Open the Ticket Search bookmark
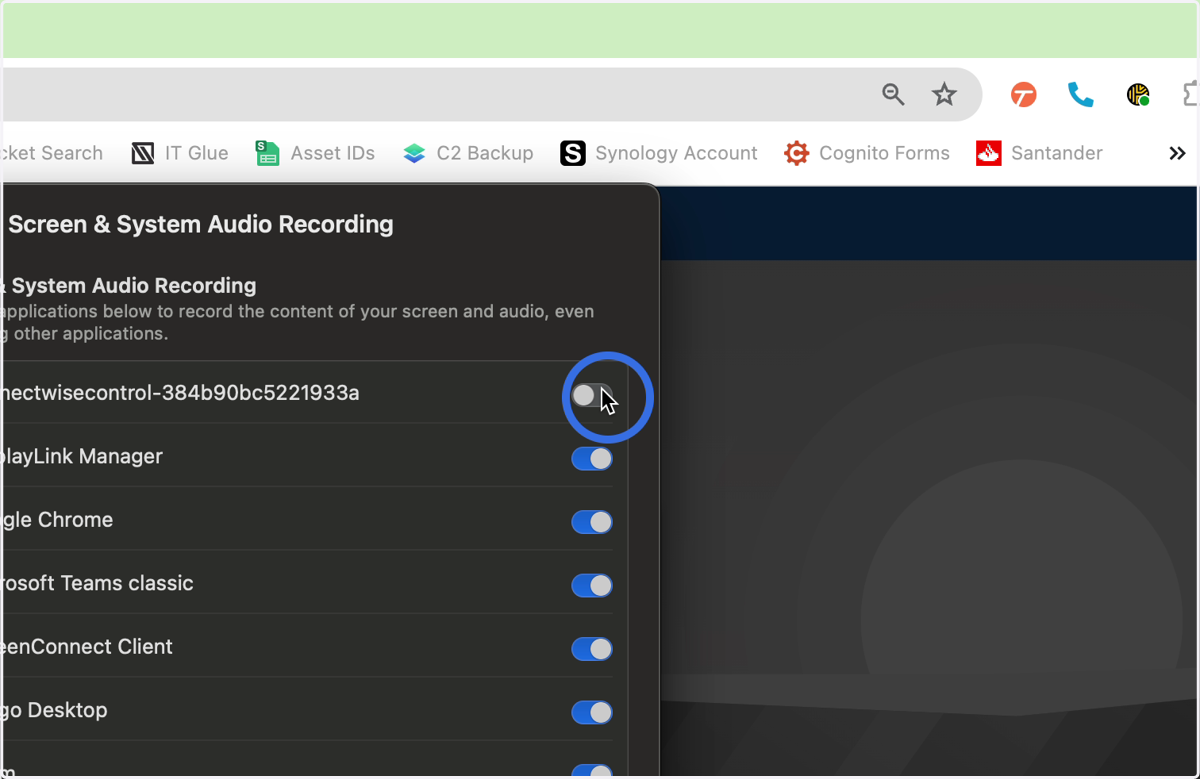 pyautogui.click(x=52, y=153)
